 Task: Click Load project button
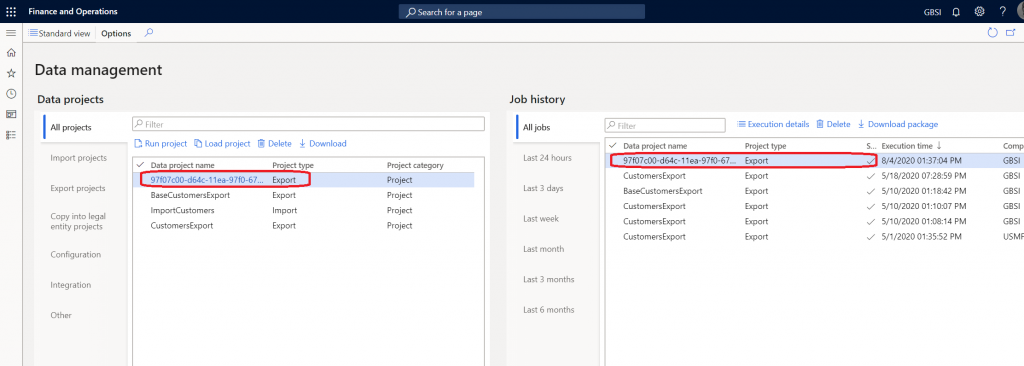tap(222, 144)
